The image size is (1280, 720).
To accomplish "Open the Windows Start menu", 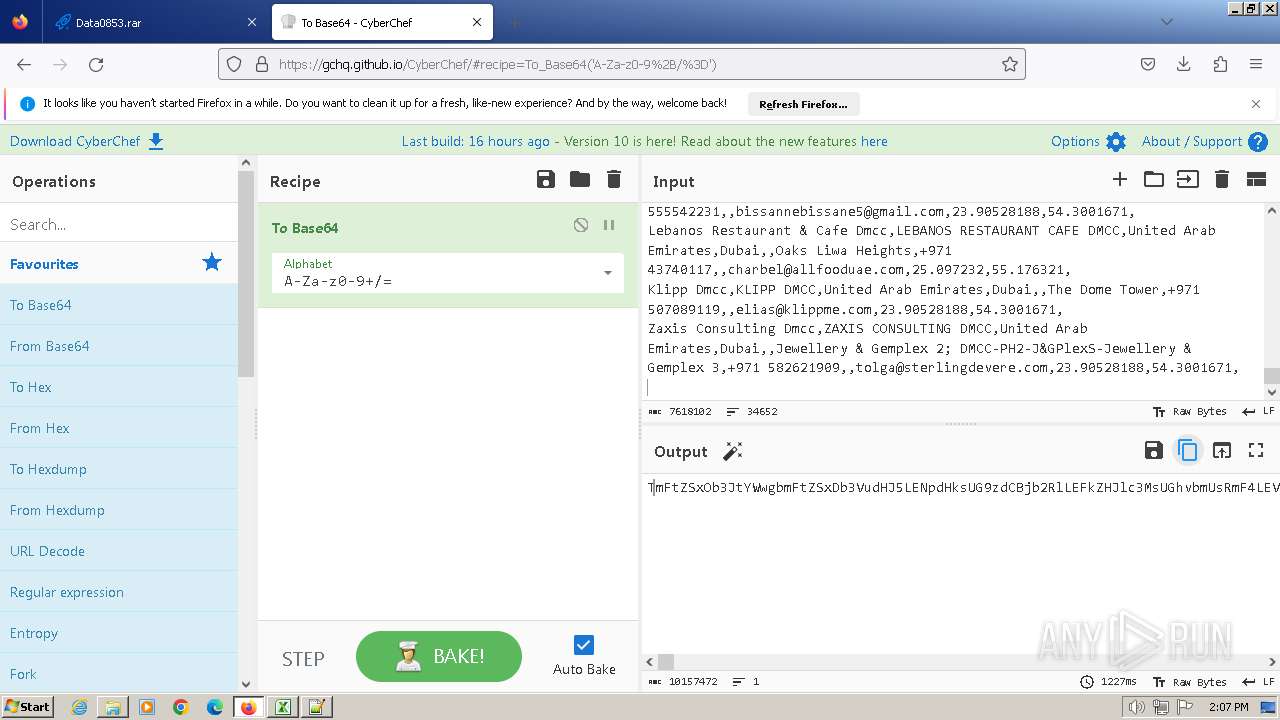I will coord(27,706).
